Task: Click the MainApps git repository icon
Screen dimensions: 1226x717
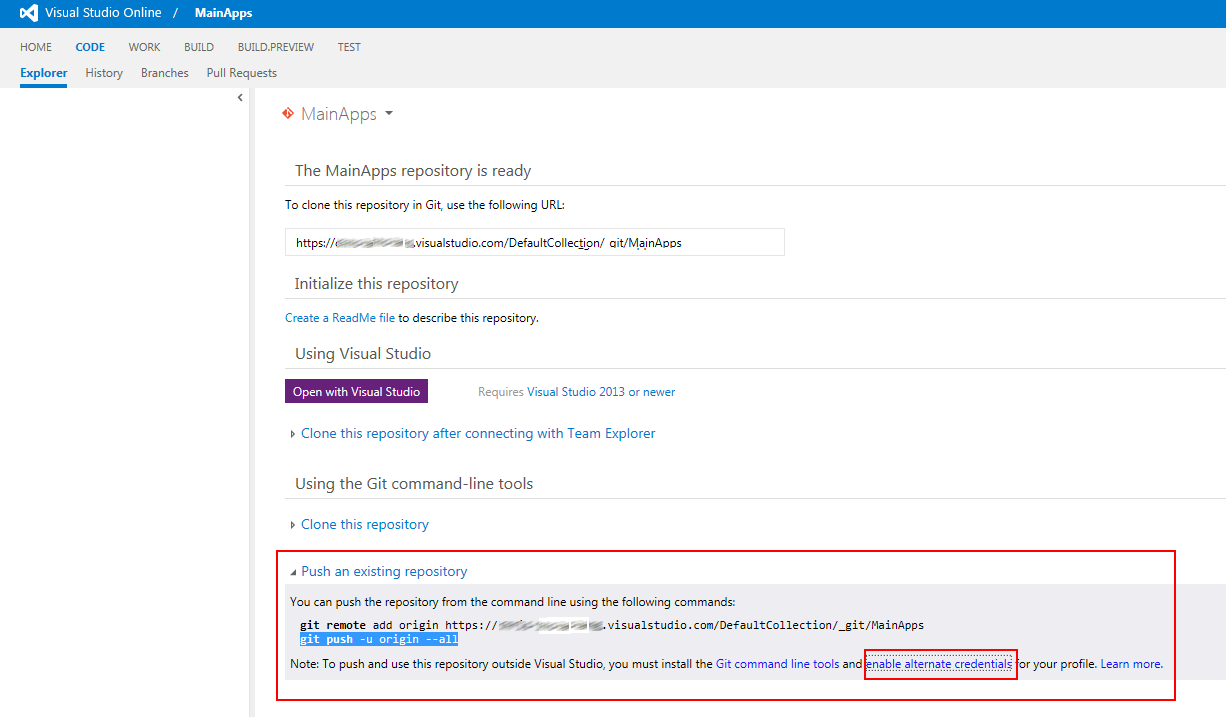Action: click(288, 114)
